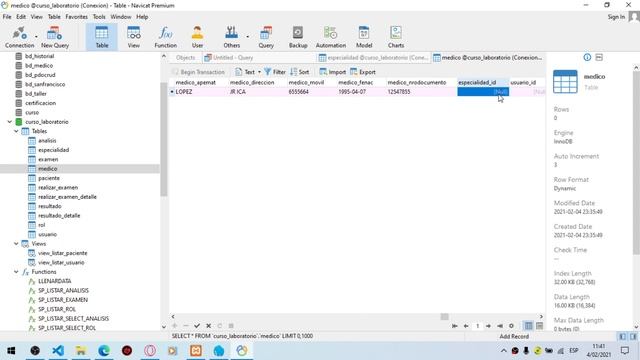Open the Text dropdown arrow

259,72
